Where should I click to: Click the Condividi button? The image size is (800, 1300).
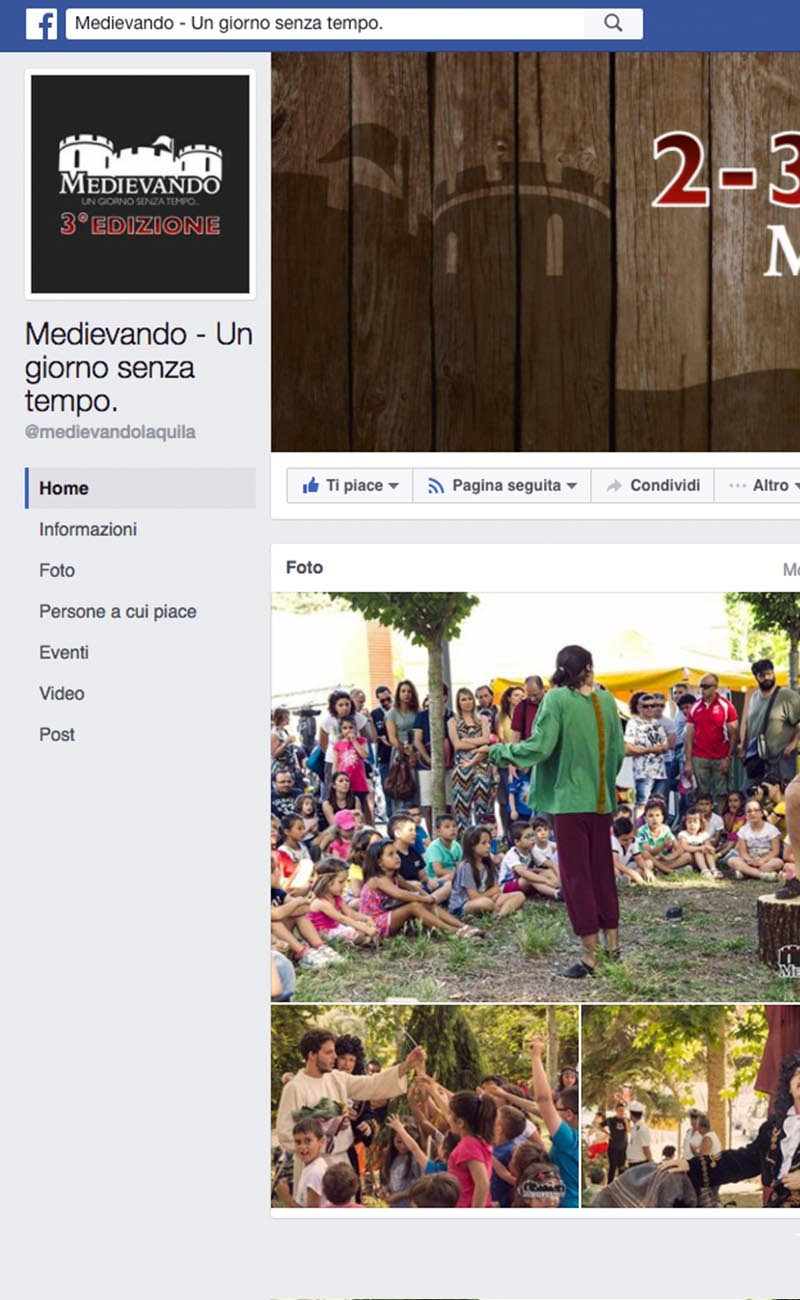(x=652, y=485)
